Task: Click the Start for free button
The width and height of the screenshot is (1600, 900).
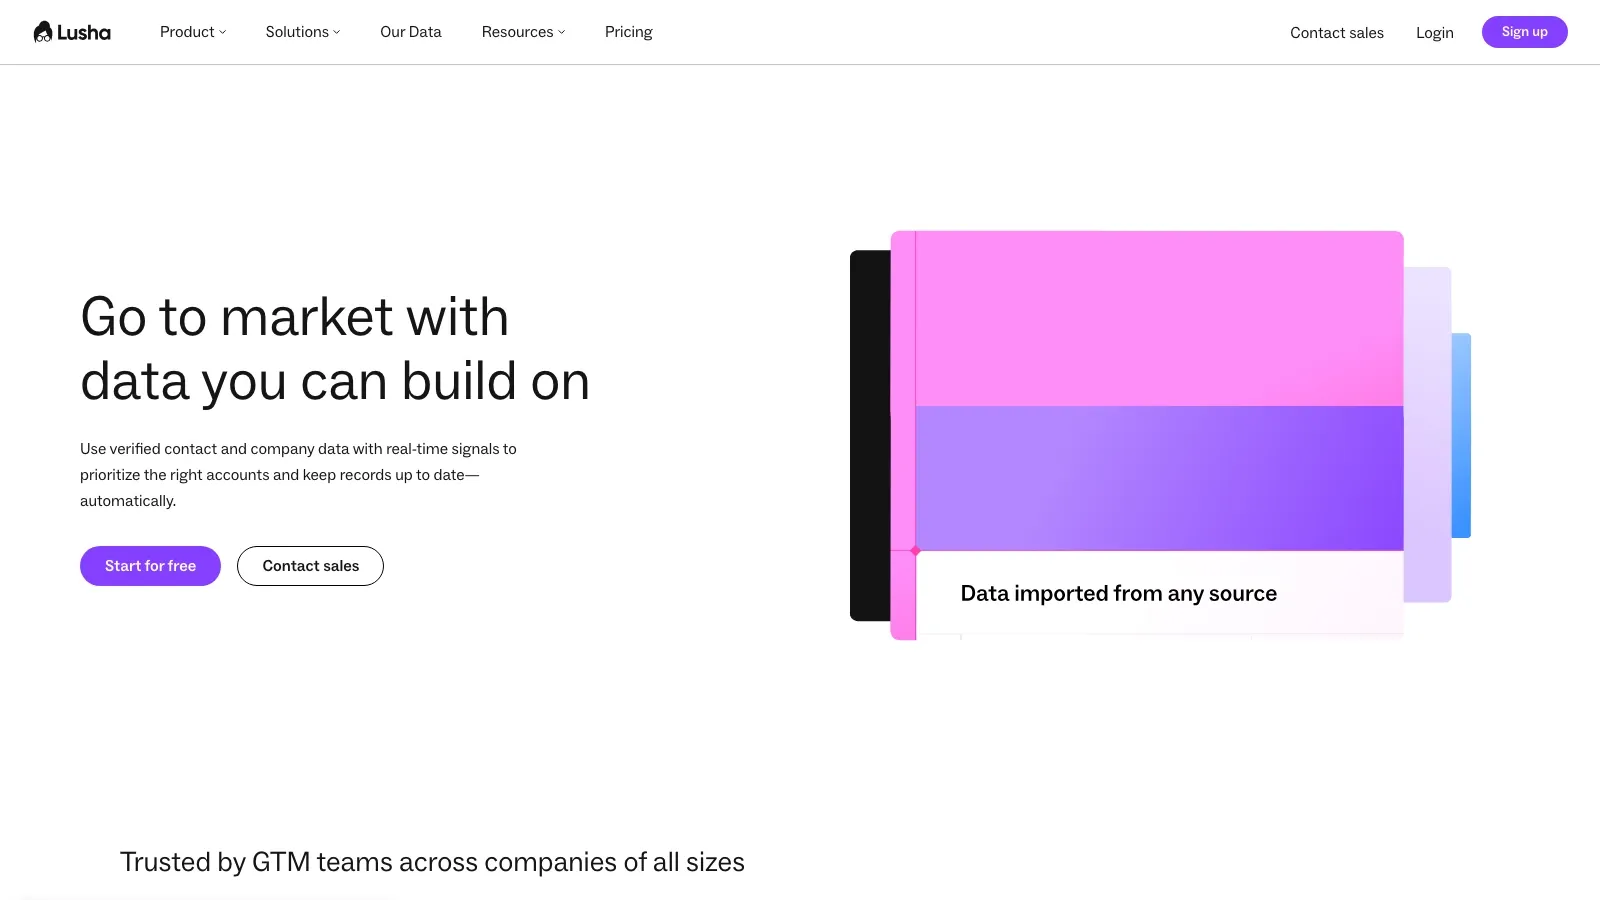Action: [150, 566]
